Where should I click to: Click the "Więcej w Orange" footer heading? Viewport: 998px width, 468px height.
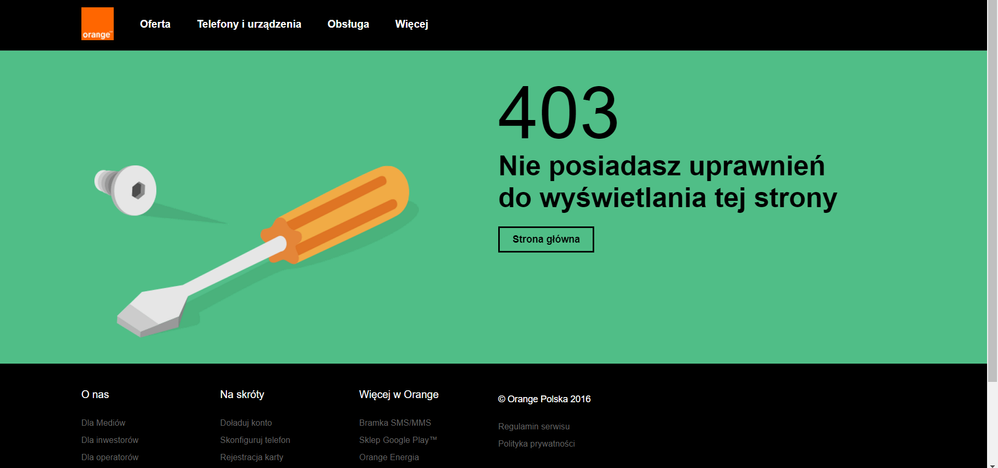tap(398, 395)
